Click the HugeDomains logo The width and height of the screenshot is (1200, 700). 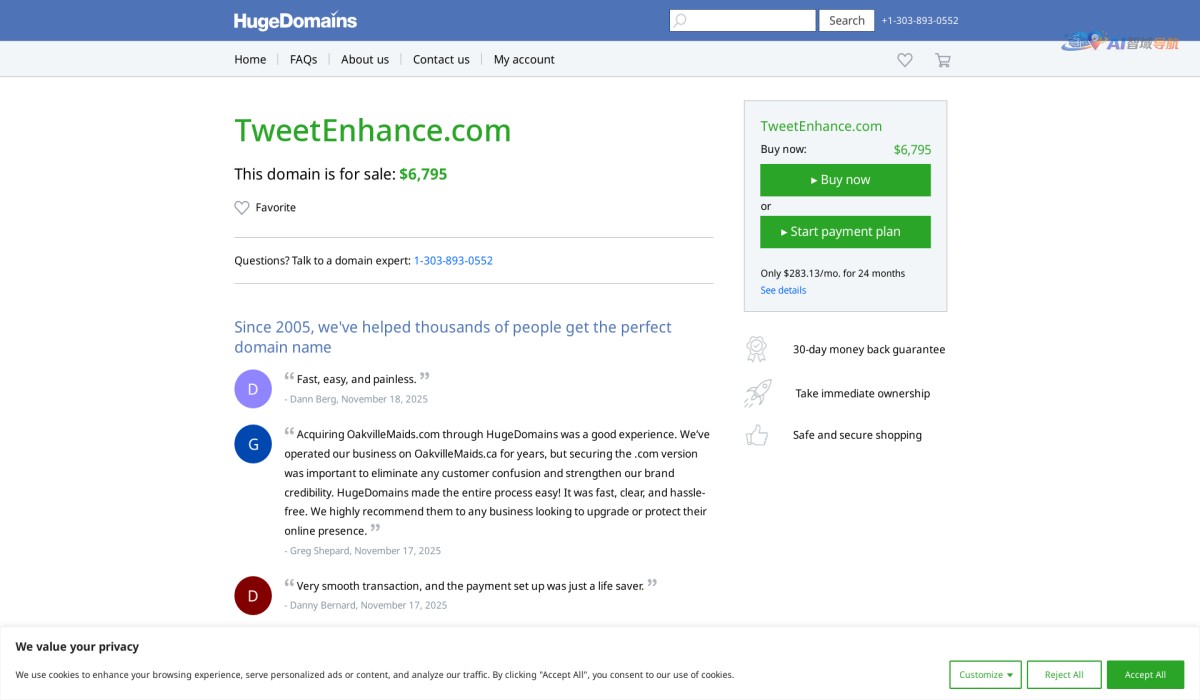click(295, 20)
